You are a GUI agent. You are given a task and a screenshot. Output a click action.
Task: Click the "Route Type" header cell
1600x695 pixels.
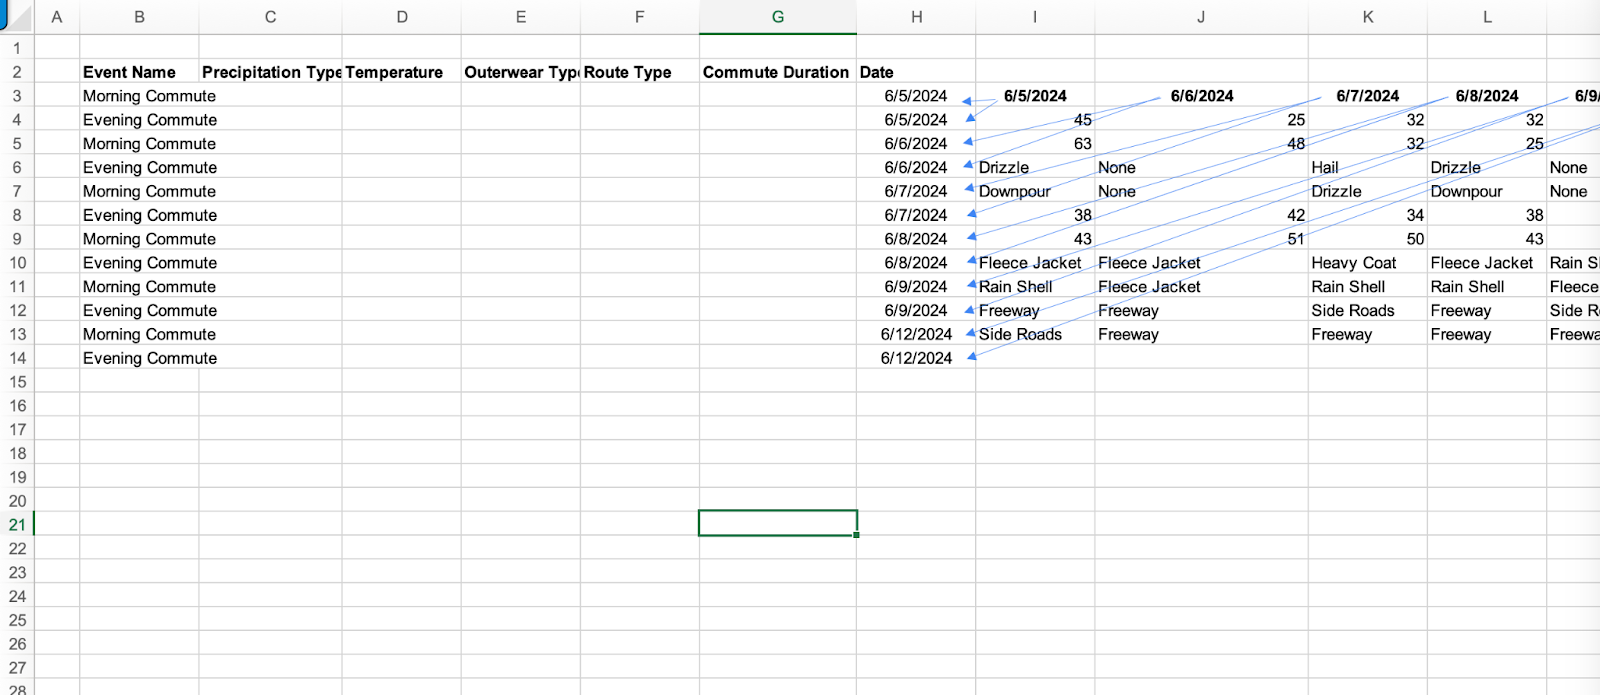(x=639, y=72)
